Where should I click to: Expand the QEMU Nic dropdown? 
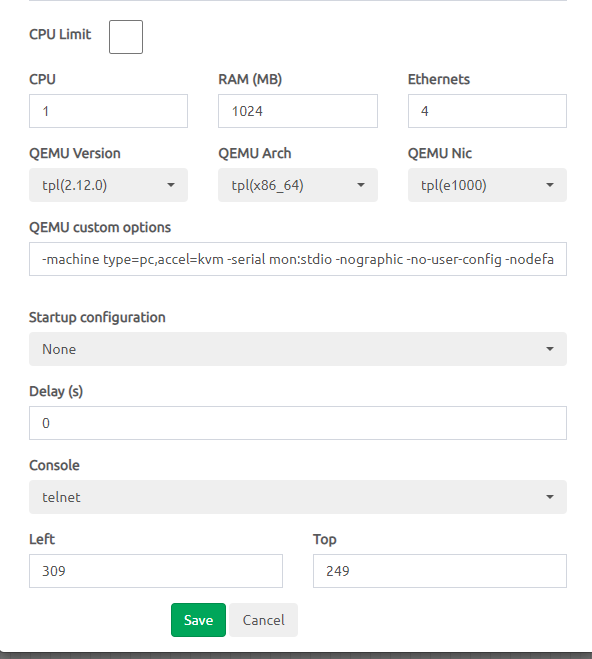487,185
